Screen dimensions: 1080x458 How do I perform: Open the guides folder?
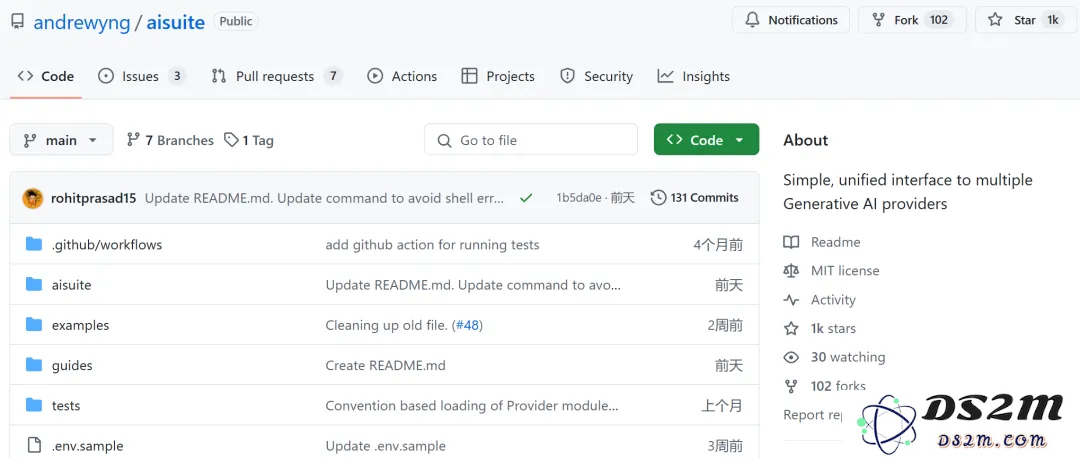(72, 366)
